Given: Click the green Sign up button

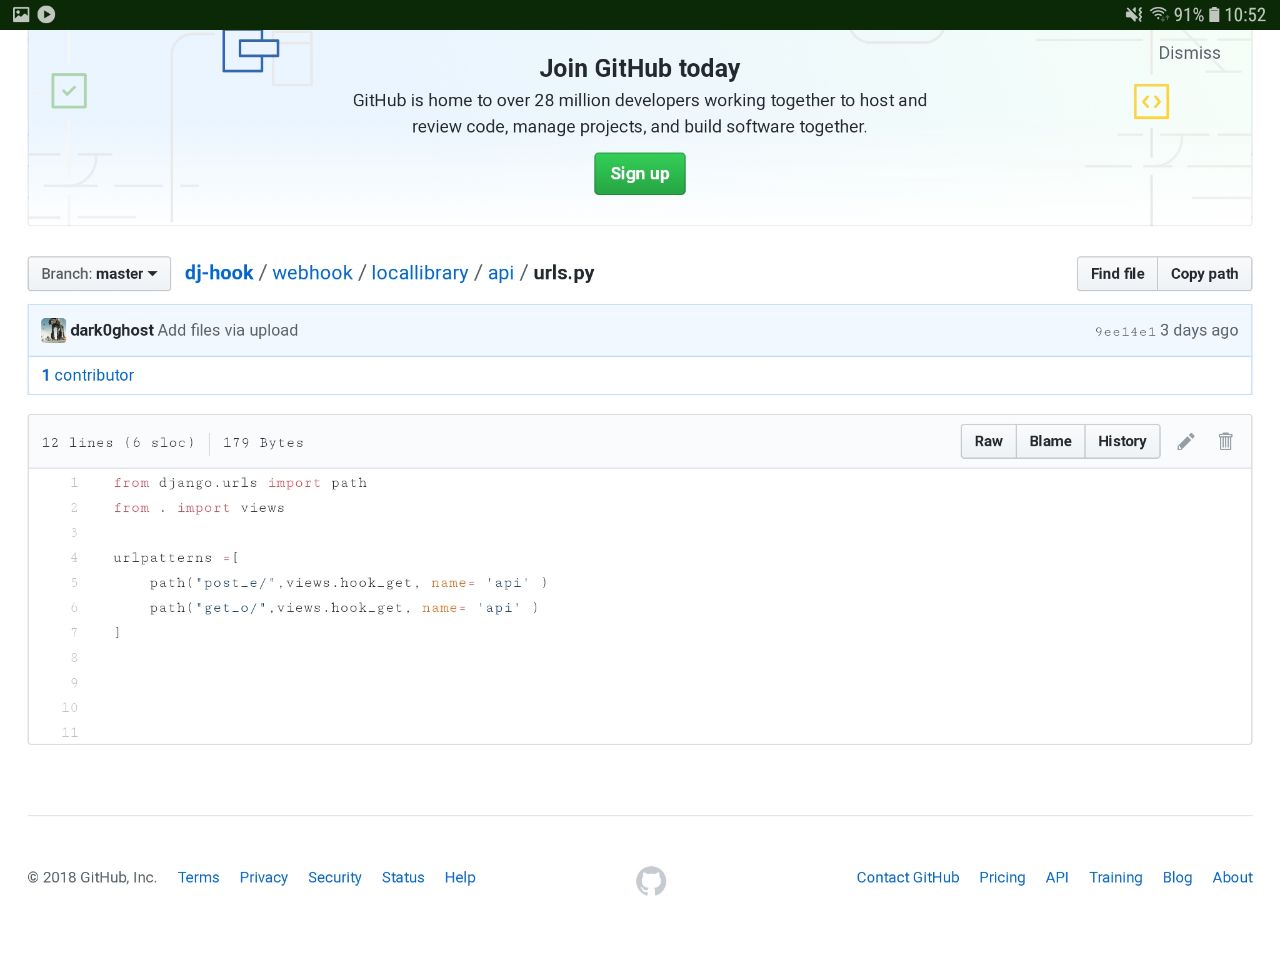Looking at the screenshot, I should coord(640,174).
